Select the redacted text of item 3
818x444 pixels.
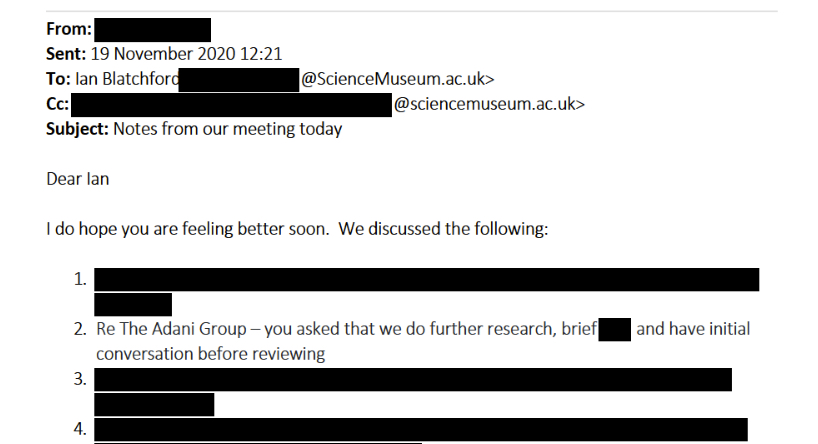413,380
